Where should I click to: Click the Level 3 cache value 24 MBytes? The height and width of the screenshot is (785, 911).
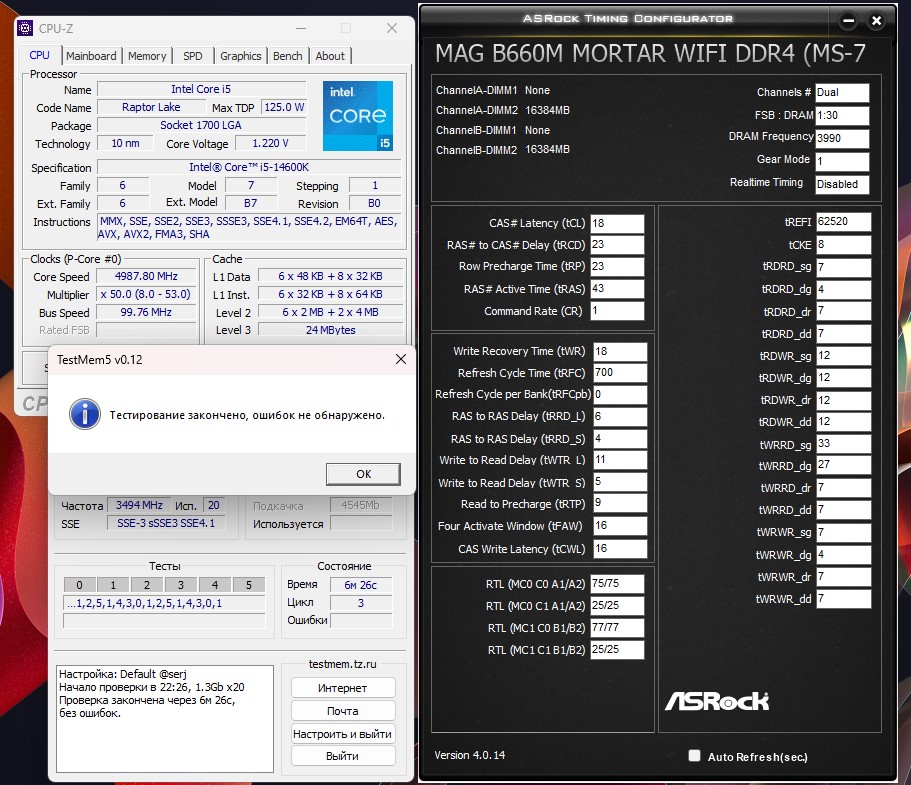coord(330,329)
